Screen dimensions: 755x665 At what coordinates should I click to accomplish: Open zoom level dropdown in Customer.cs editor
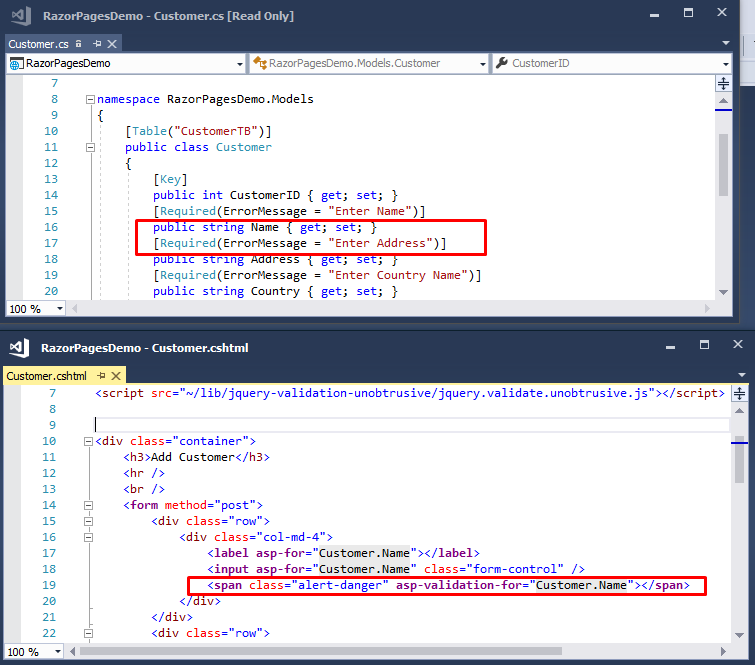(x=60, y=309)
